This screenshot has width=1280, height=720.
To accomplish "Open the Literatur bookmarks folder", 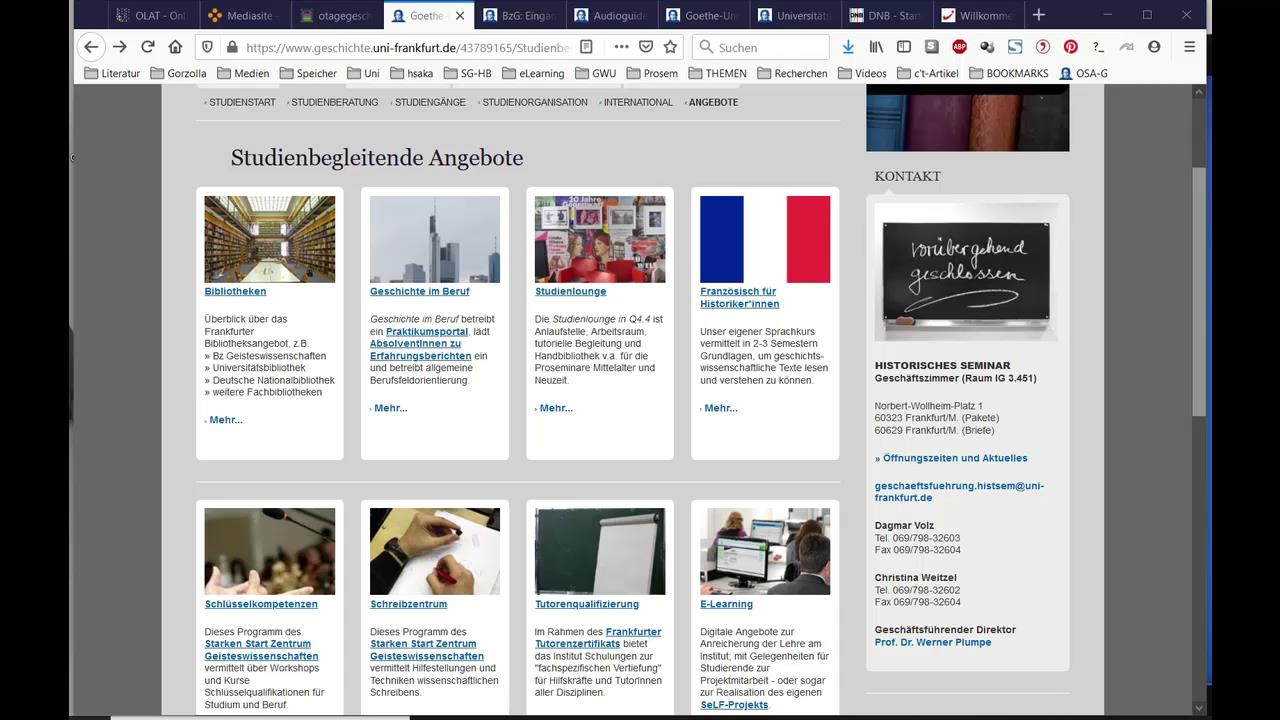I will click(x=112, y=73).
